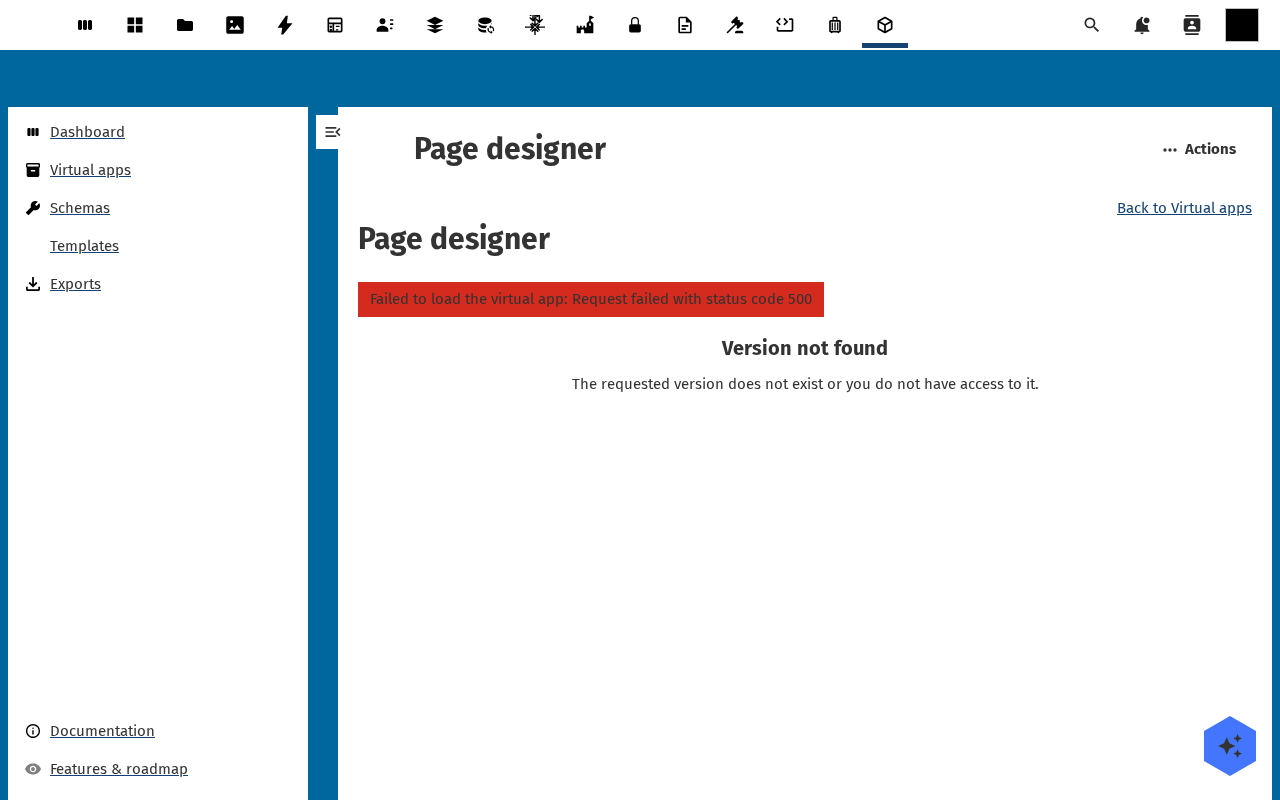Go to Dashboard in the sidebar

(87, 132)
